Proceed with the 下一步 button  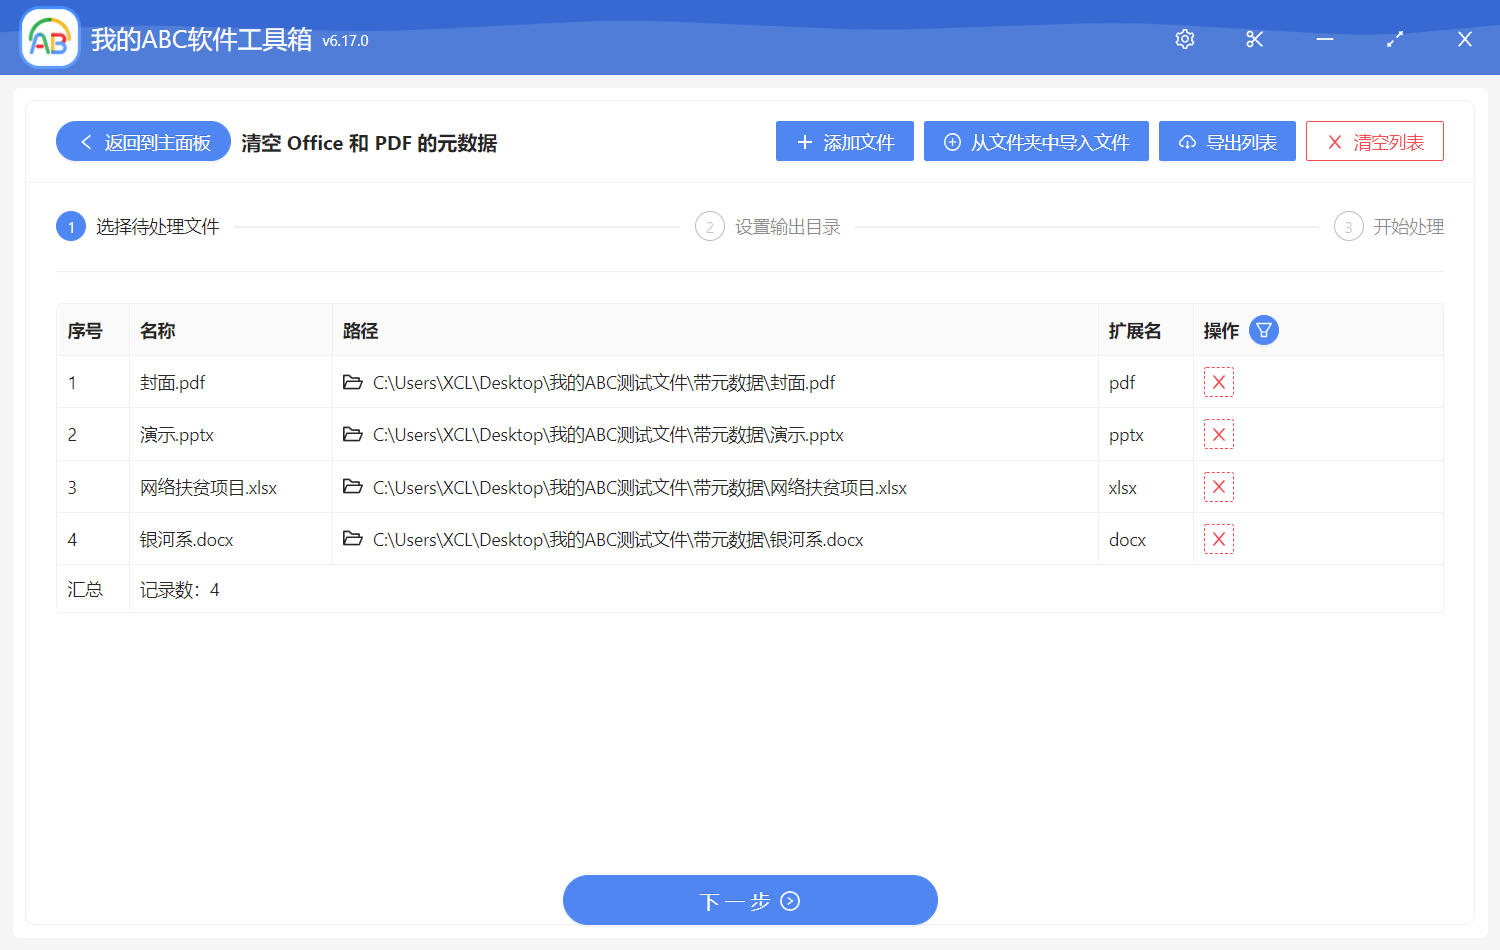click(x=750, y=901)
